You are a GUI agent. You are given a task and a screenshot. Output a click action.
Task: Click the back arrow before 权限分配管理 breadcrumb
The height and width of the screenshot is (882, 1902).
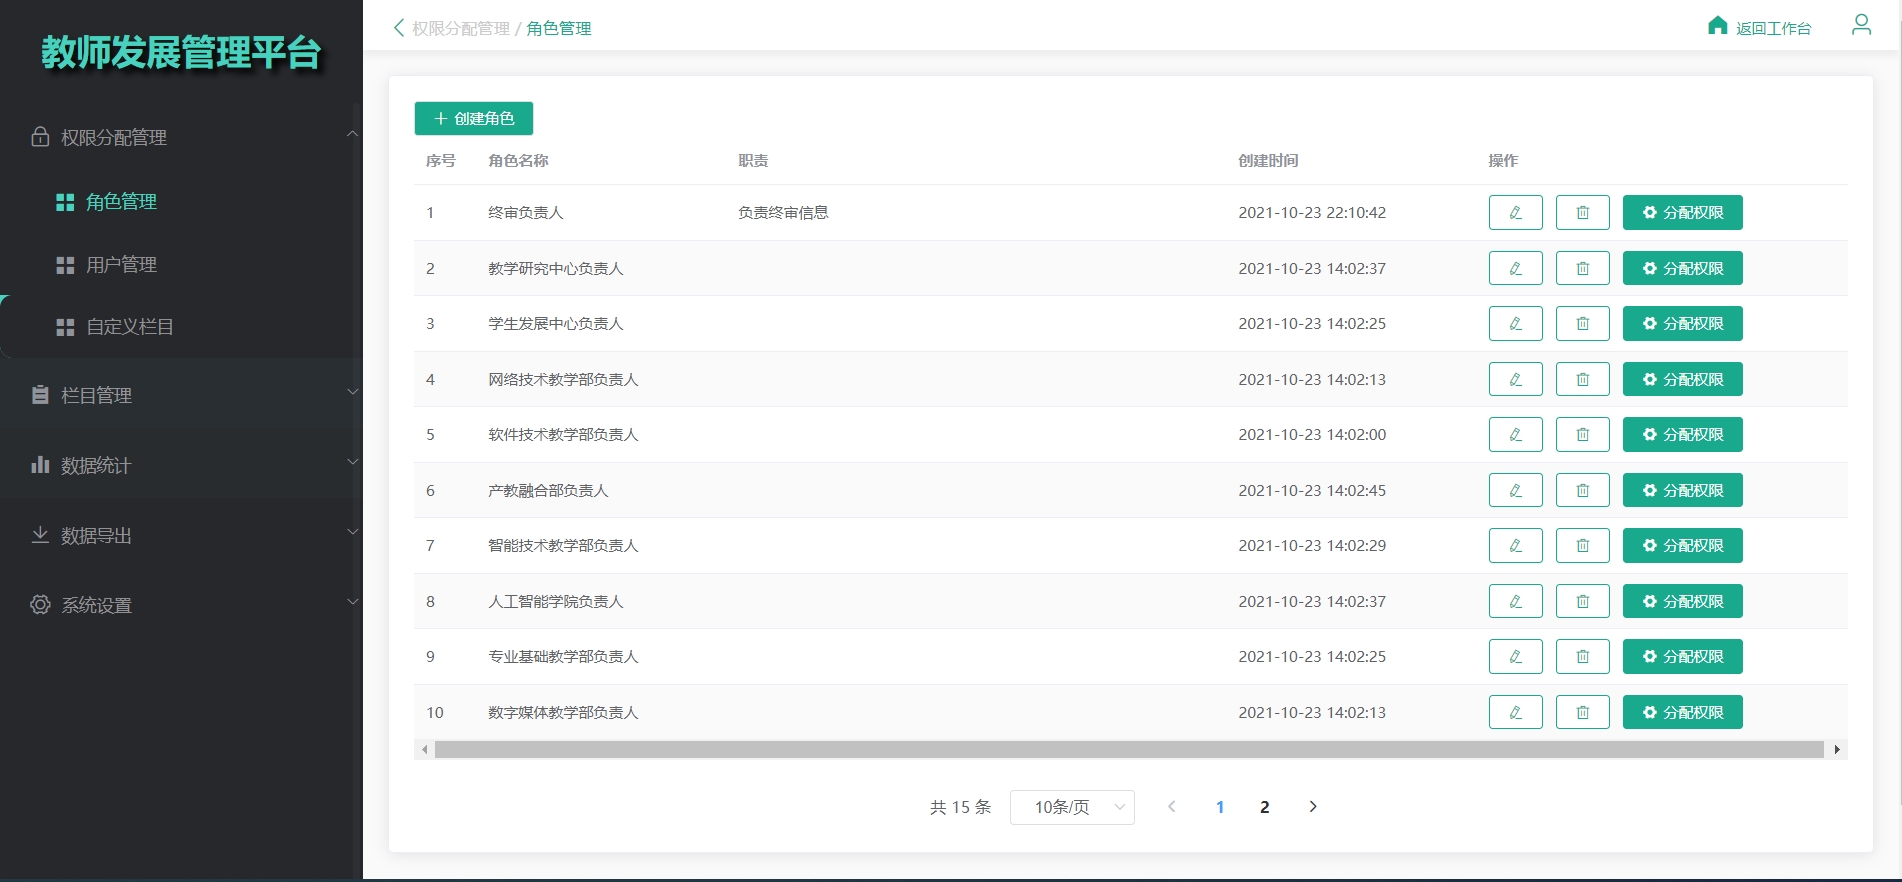(x=399, y=28)
